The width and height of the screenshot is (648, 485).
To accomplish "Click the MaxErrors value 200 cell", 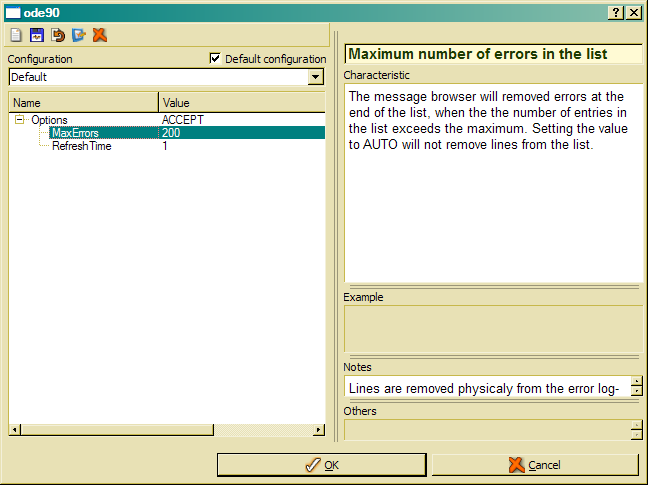I will 240,133.
